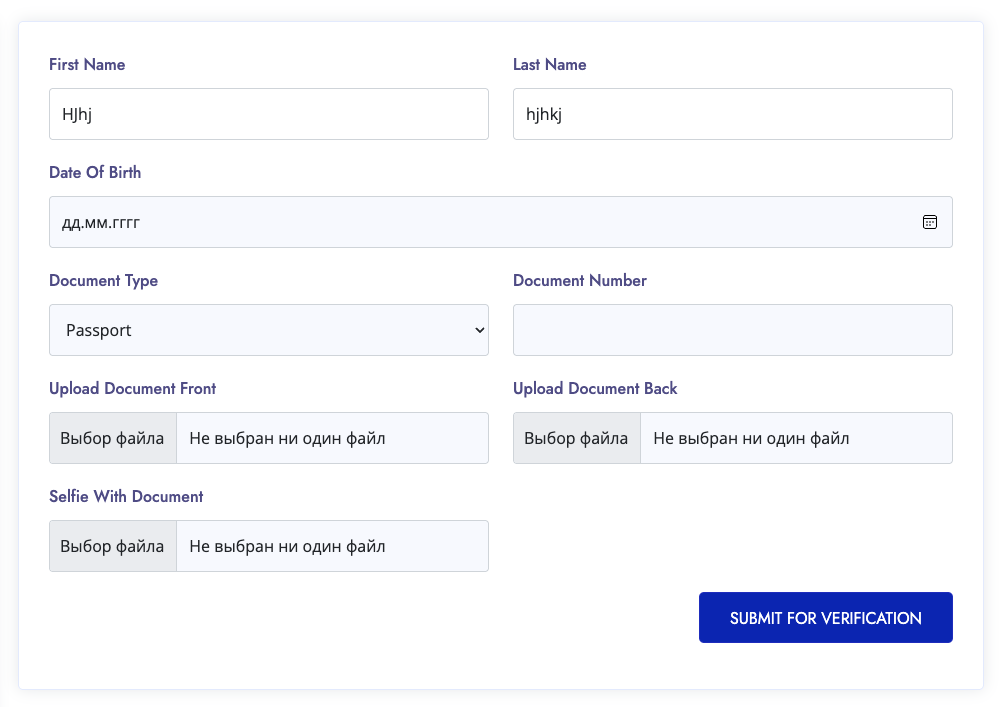Click the Selfie With Document label

pyautogui.click(x=126, y=496)
